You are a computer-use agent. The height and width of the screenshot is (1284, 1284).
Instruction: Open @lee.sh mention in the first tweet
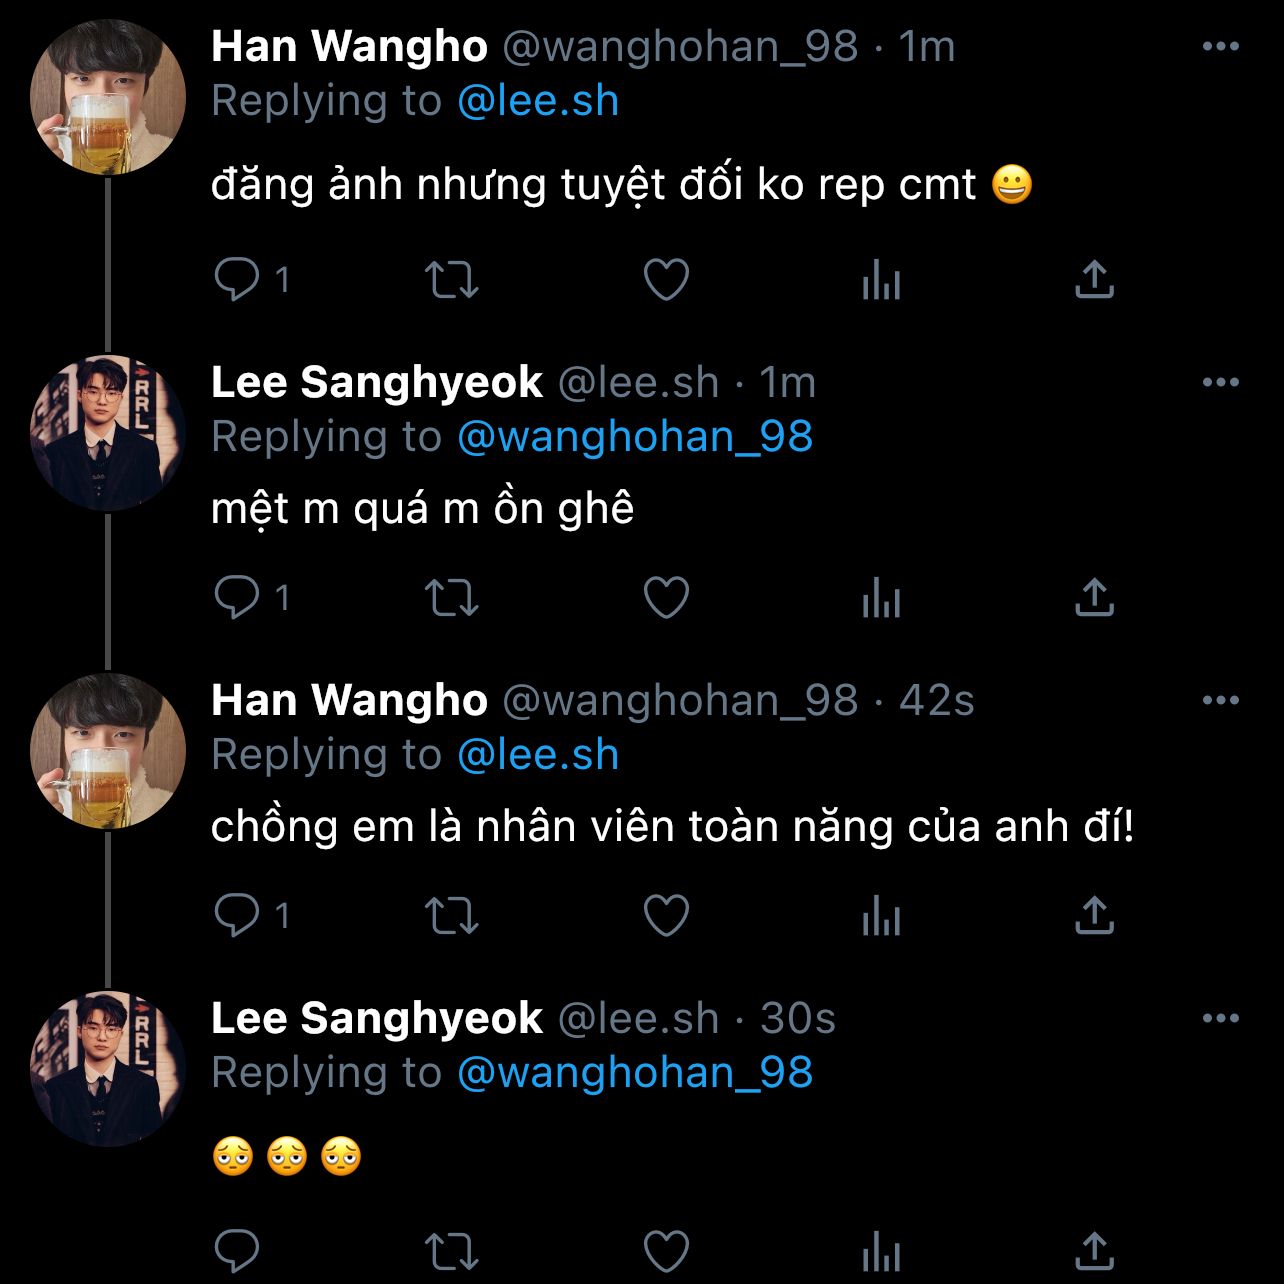(x=538, y=101)
